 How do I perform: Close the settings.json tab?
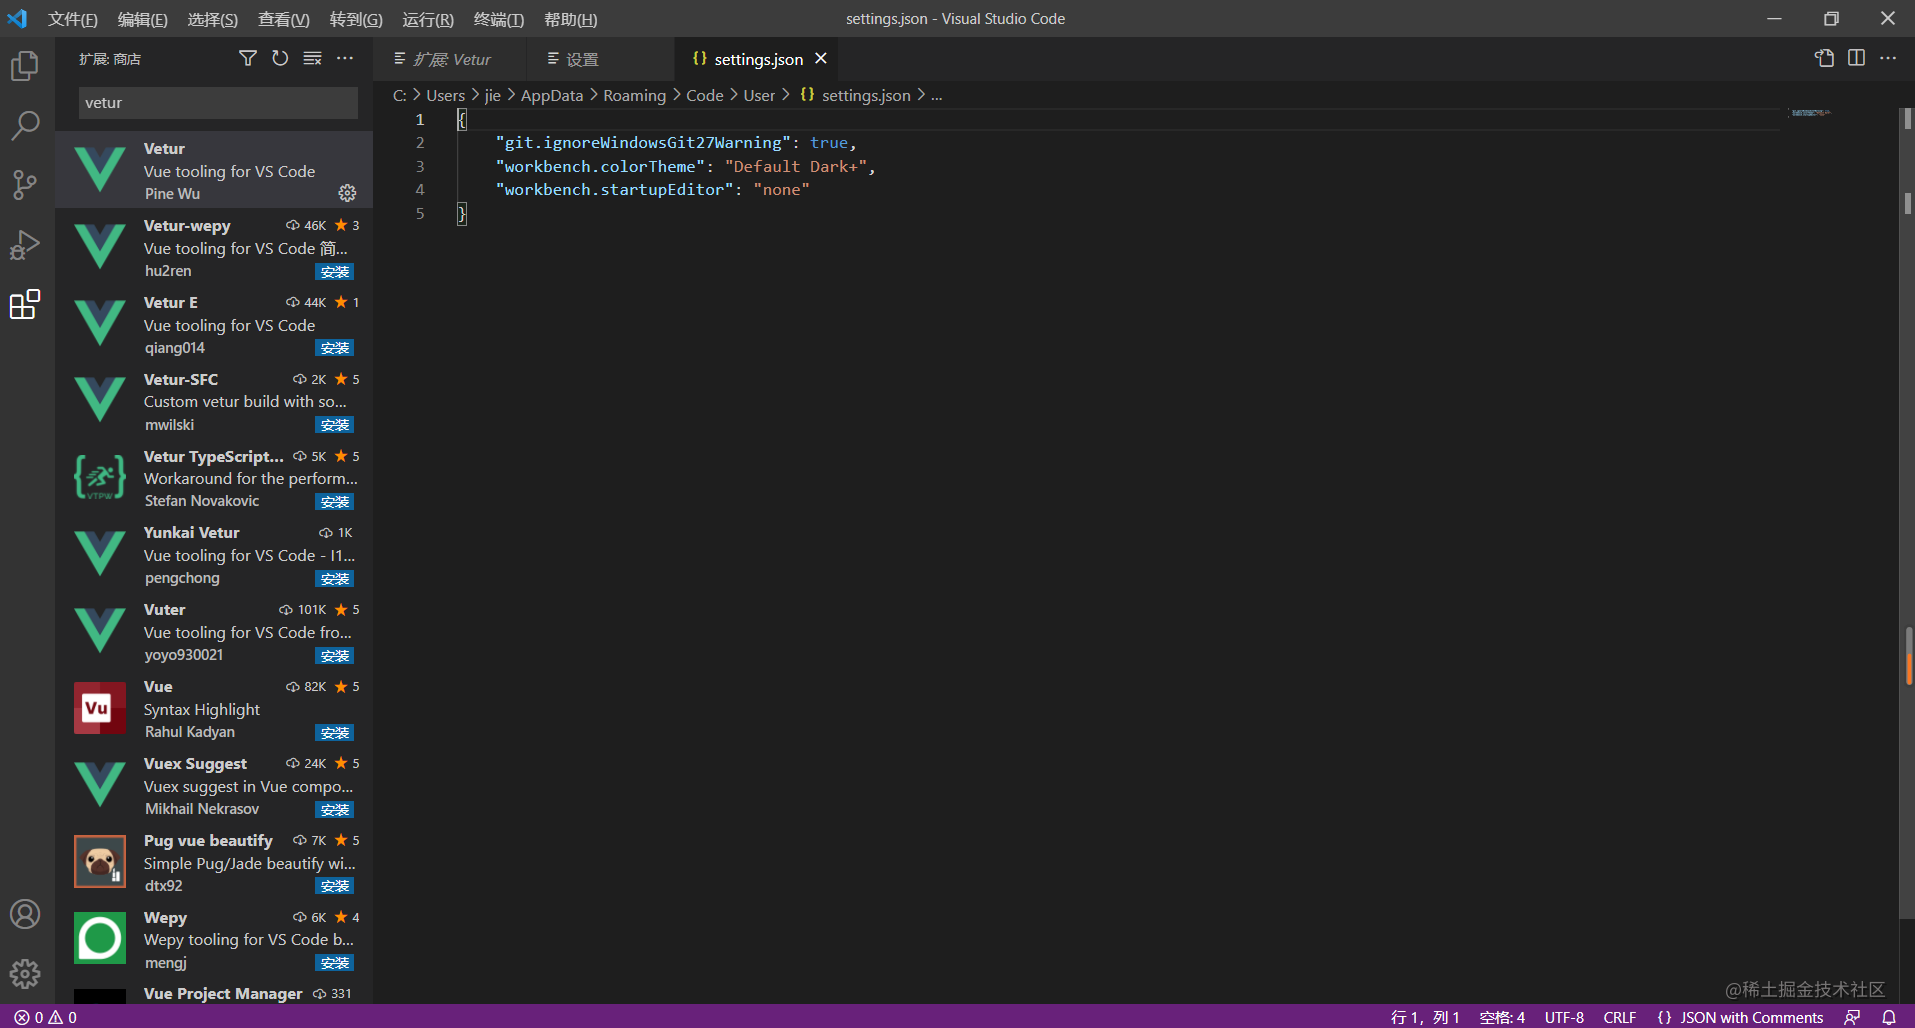(821, 59)
